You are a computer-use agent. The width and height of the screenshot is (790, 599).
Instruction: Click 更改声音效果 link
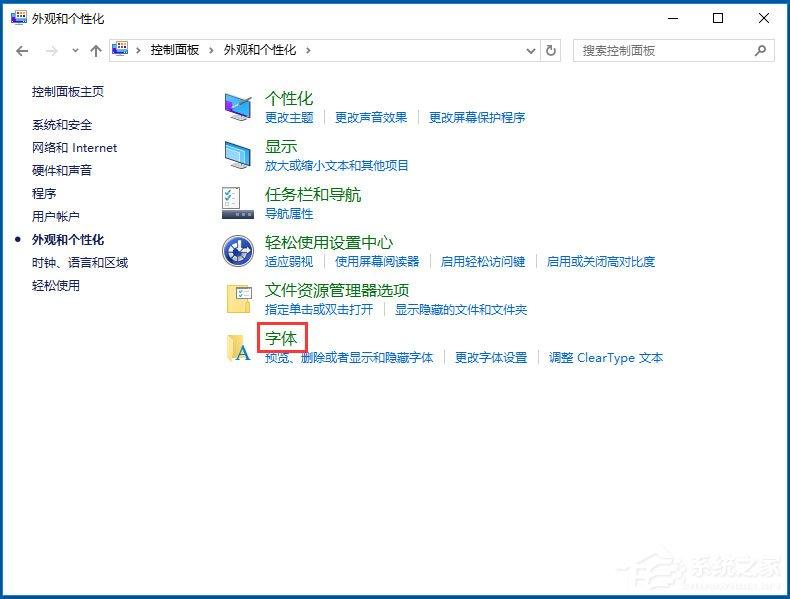coord(371,118)
